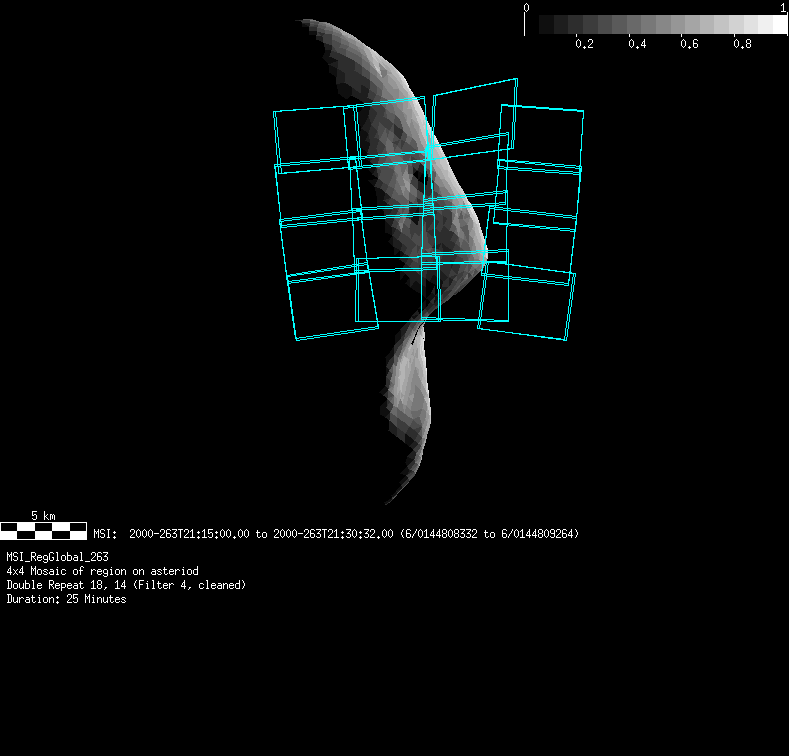Click the 0.4 tick label on color bar
Screen dimensions: 789x756
pos(637,45)
